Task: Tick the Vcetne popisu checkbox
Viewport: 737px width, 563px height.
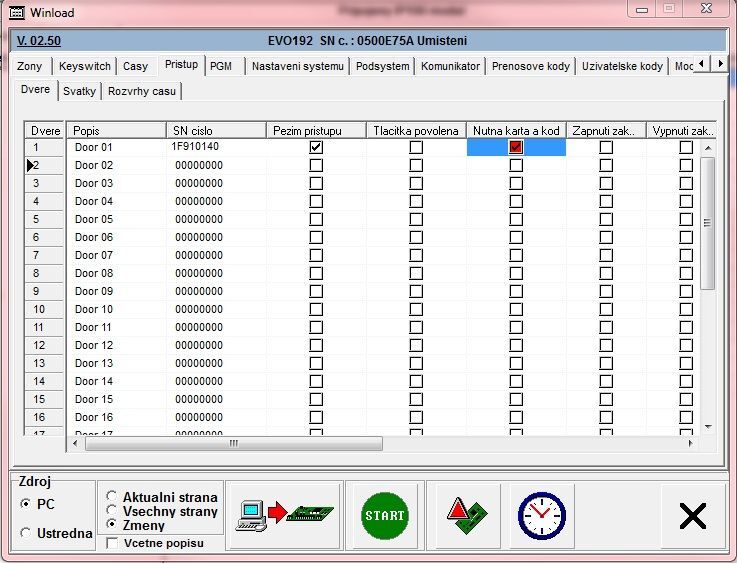Action: pos(112,543)
